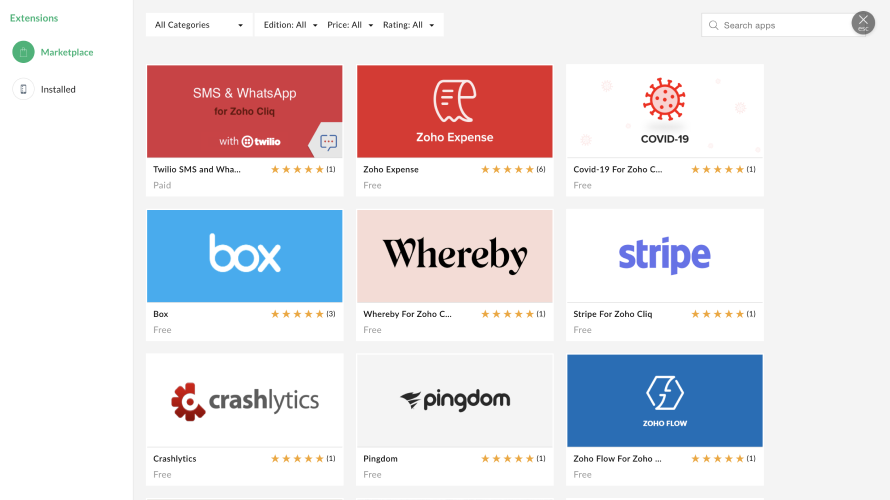Image resolution: width=890 pixels, height=500 pixels.
Task: Open the Zoho Flow logo banner
Action: pos(665,401)
